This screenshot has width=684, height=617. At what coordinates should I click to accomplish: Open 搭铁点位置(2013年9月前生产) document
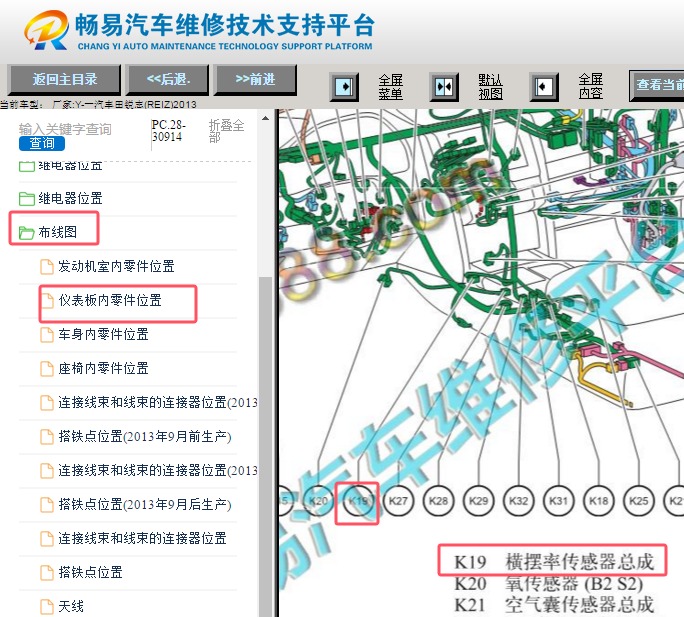coord(145,436)
